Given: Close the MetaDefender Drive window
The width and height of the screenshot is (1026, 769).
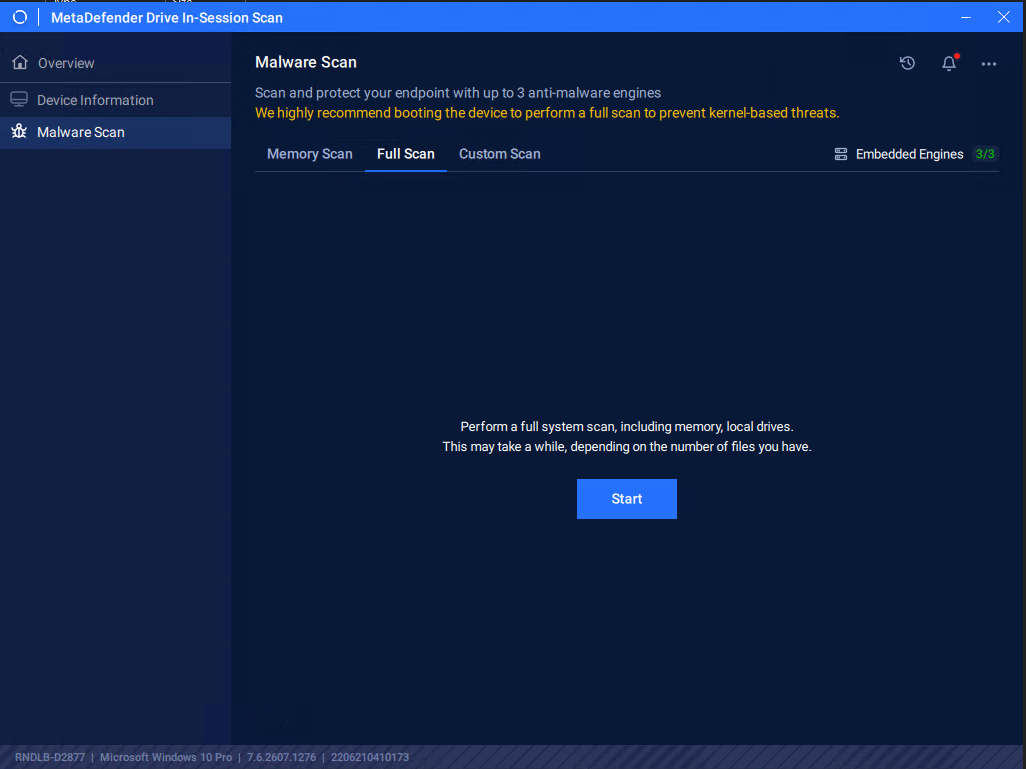Looking at the screenshot, I should pyautogui.click(x=1004, y=18).
